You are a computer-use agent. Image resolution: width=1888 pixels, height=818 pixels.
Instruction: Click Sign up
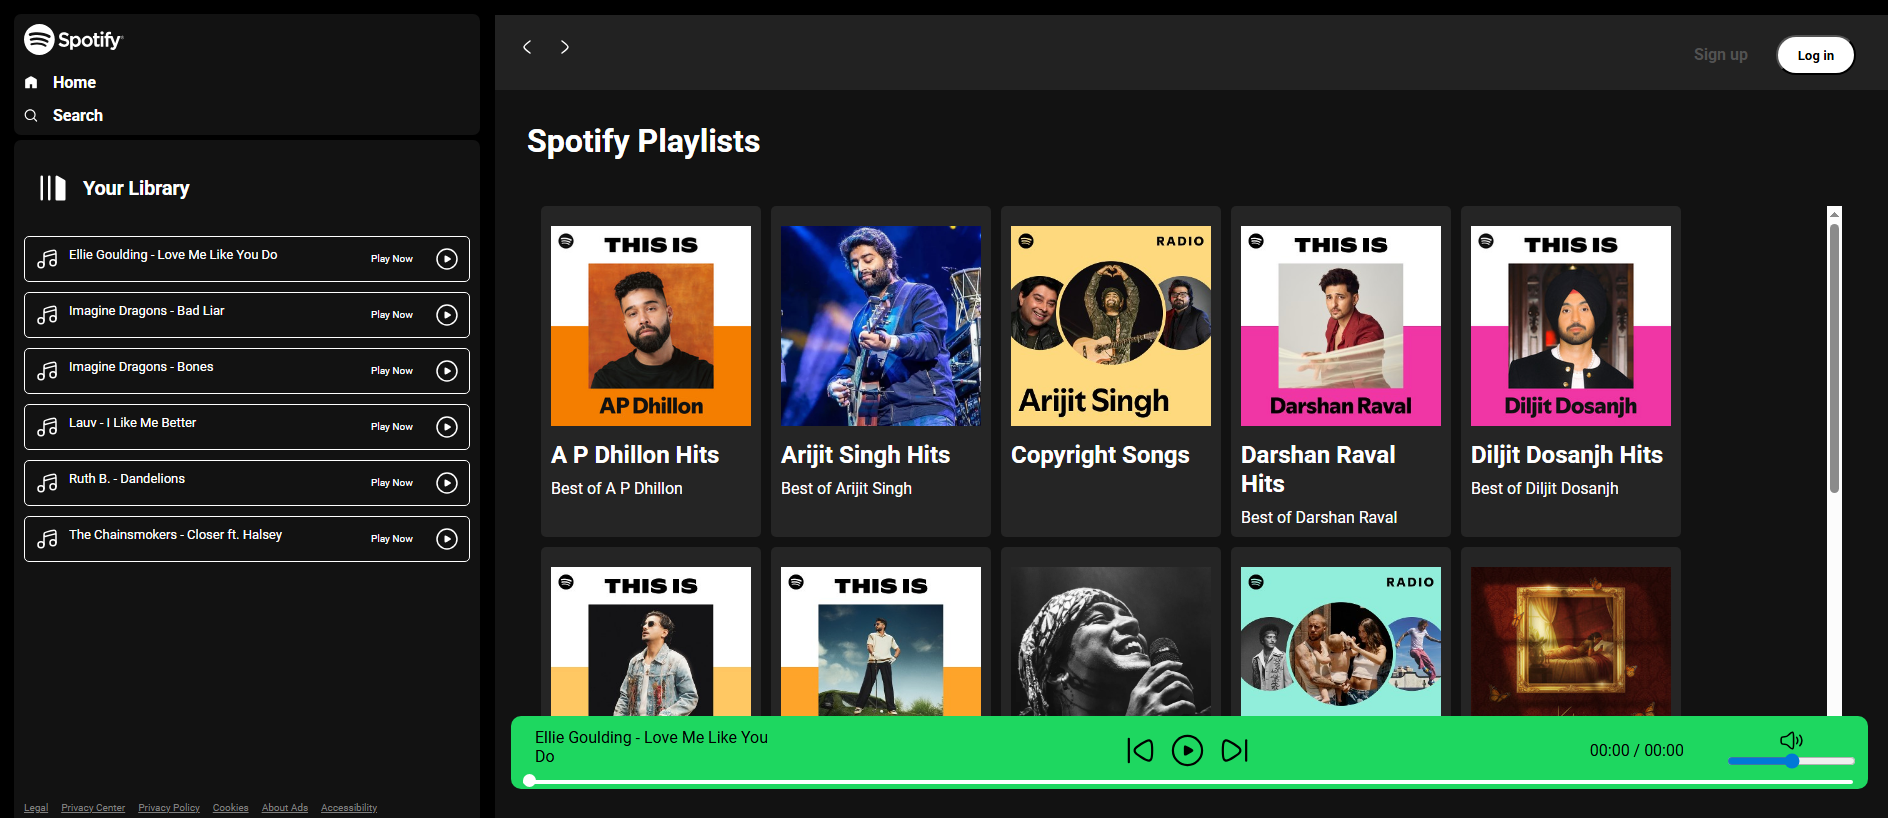click(x=1720, y=54)
